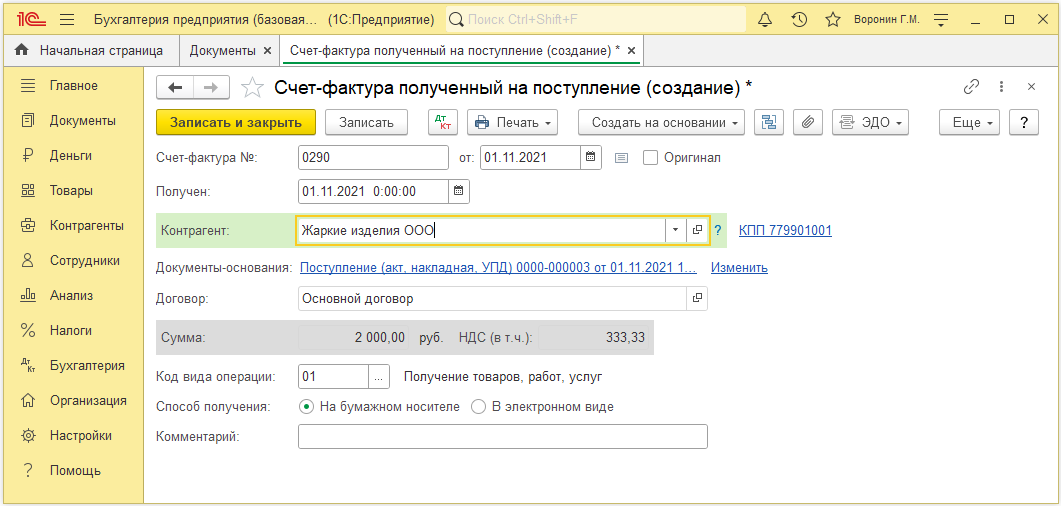Screen dimensions: 1061x506
Task: Expand the Контрагент field dropdown arrow
Action: (675, 230)
